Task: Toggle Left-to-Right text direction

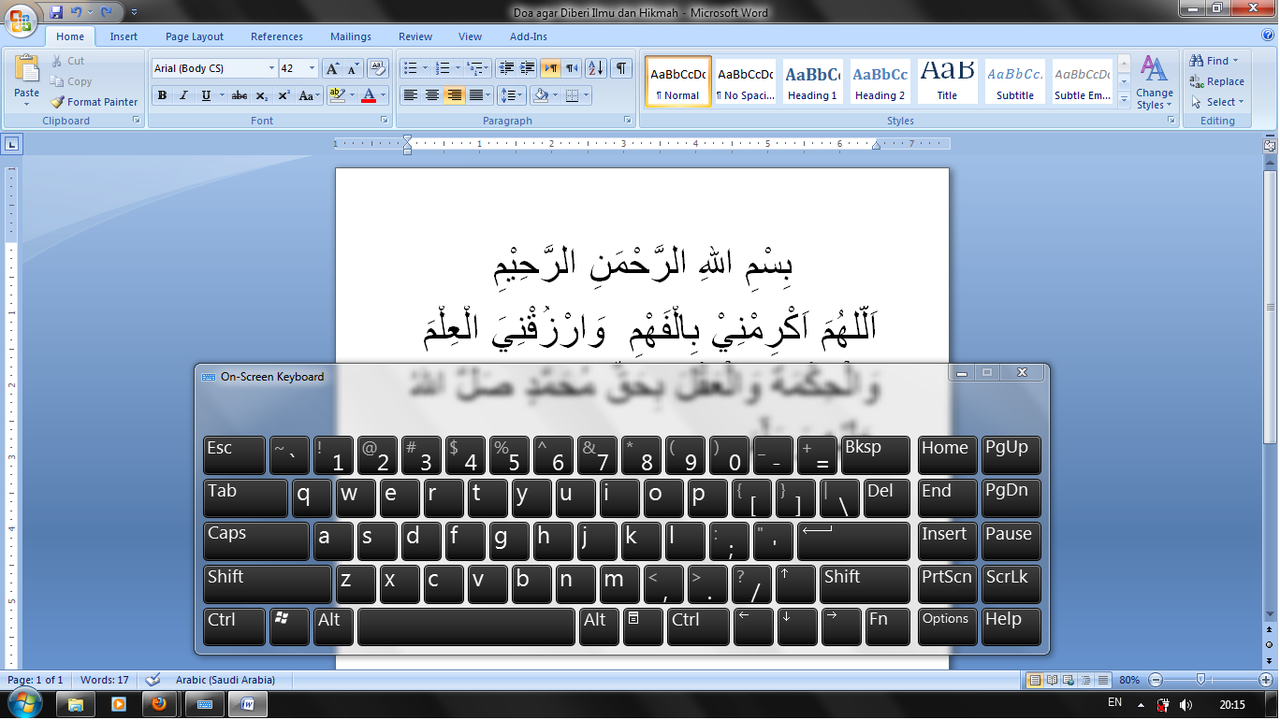Action: pyautogui.click(x=550, y=69)
